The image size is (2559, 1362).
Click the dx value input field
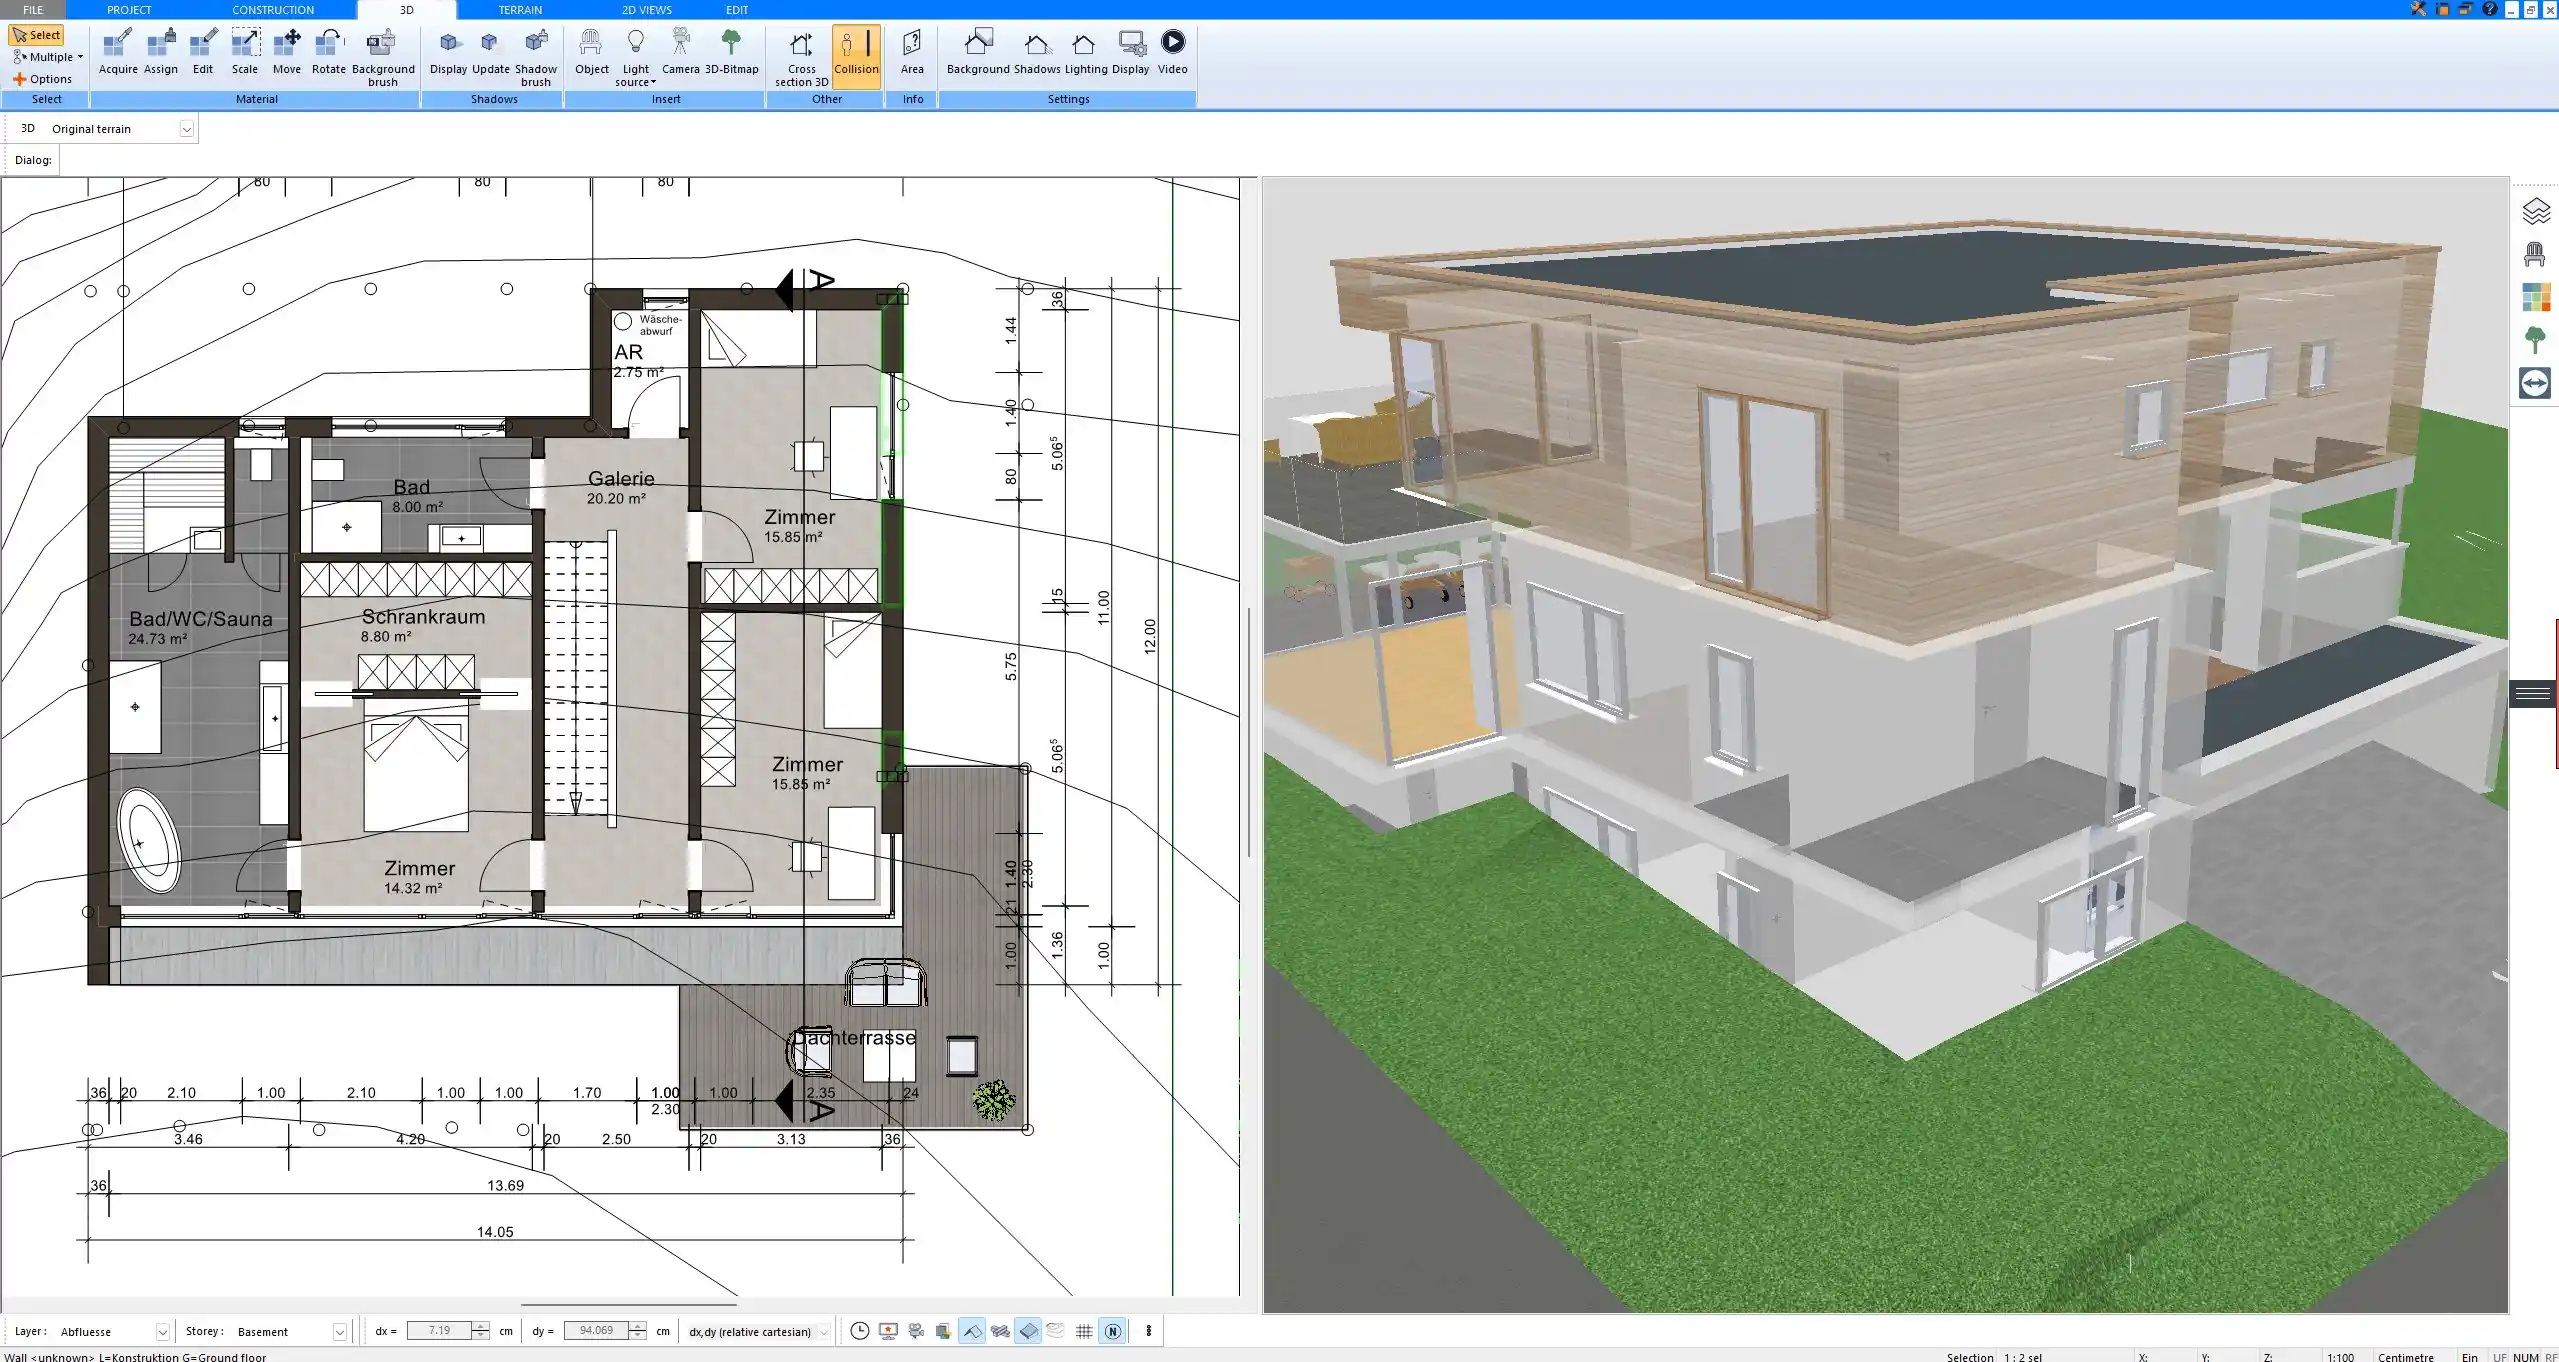pyautogui.click(x=439, y=1331)
